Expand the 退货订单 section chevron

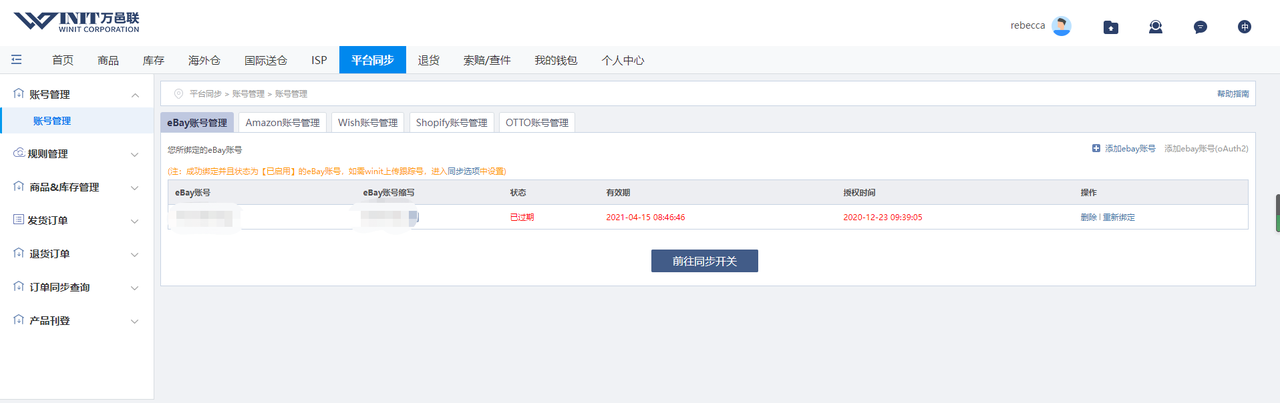click(135, 254)
